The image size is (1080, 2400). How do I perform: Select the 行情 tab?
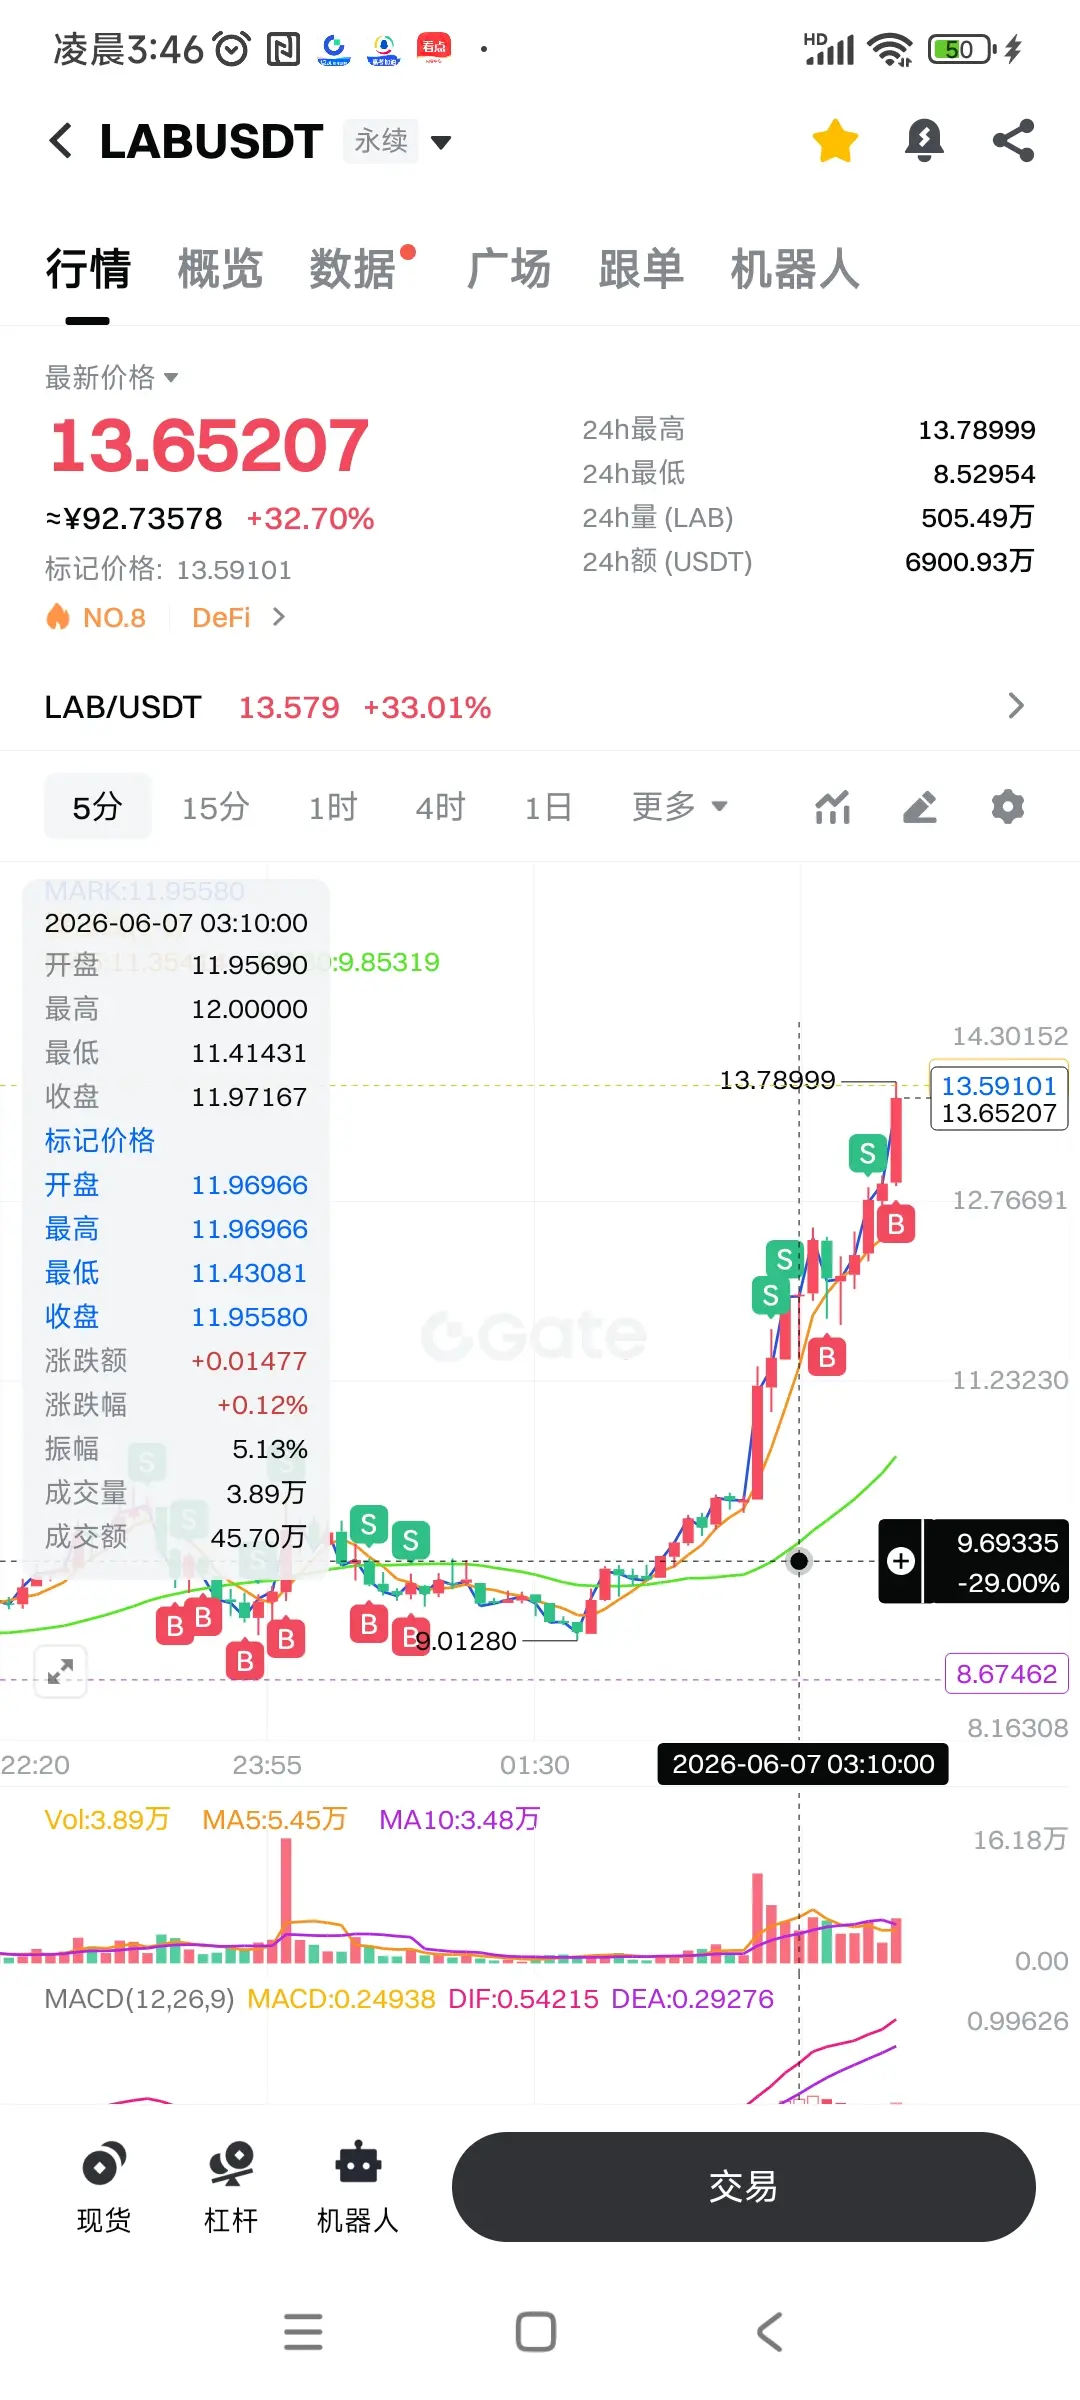88,269
